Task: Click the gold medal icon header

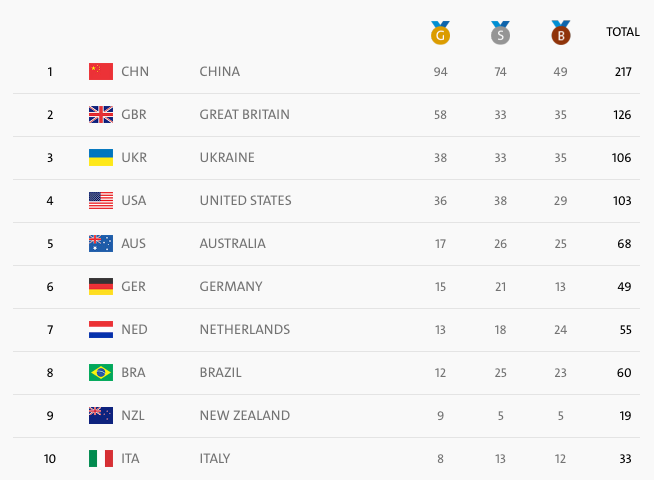Action: click(x=440, y=33)
